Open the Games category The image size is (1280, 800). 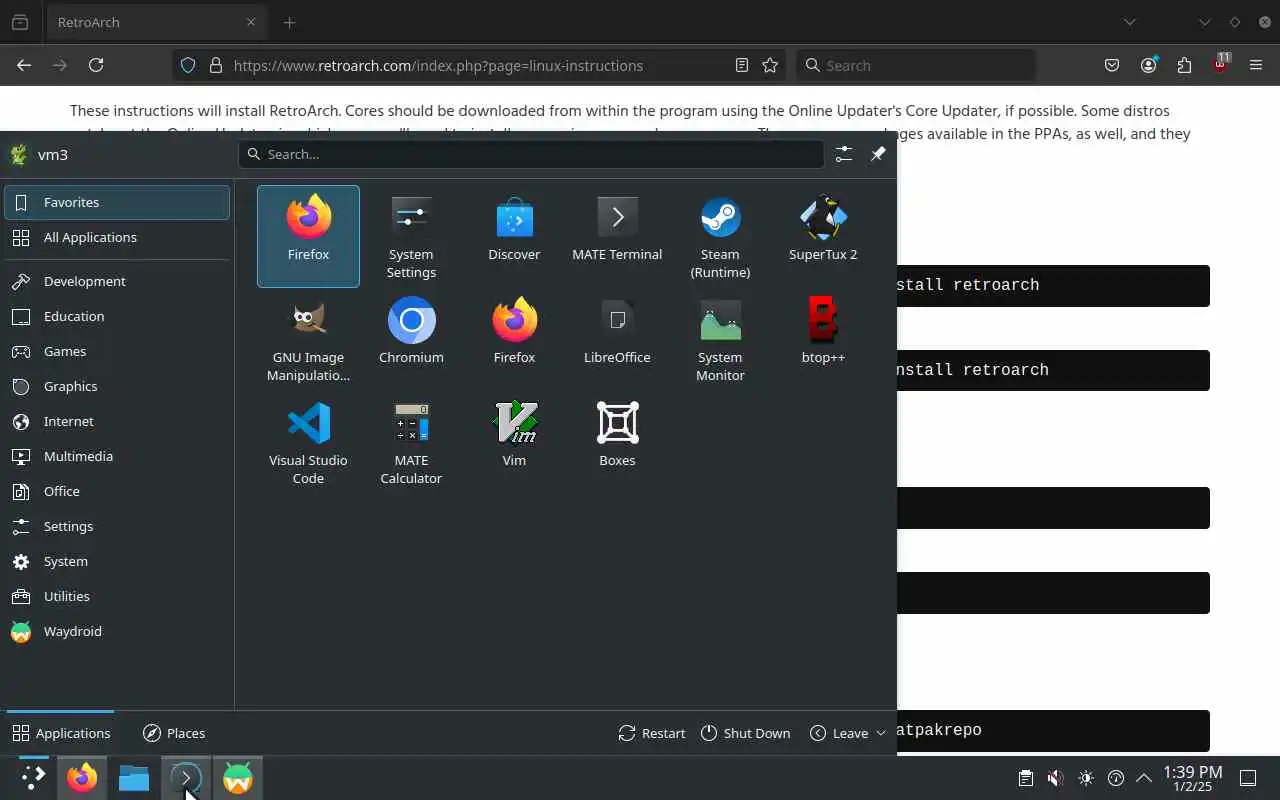pos(117,351)
